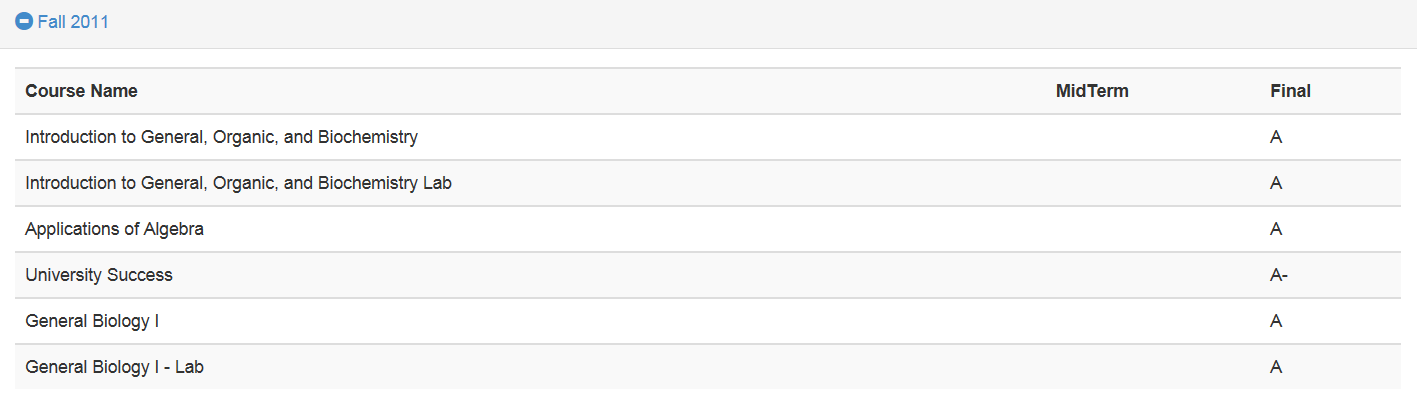Select the Applications of Algebra course
1417x419 pixels.
click(114, 229)
